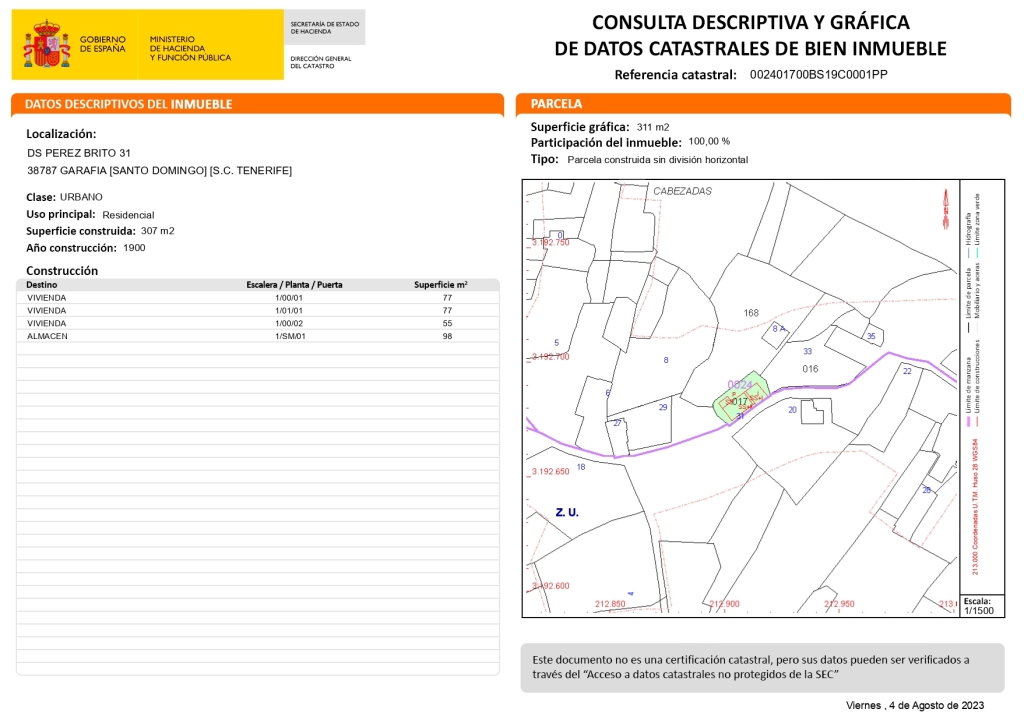Click the Ministerio de Hacienda logo text

tap(190, 48)
